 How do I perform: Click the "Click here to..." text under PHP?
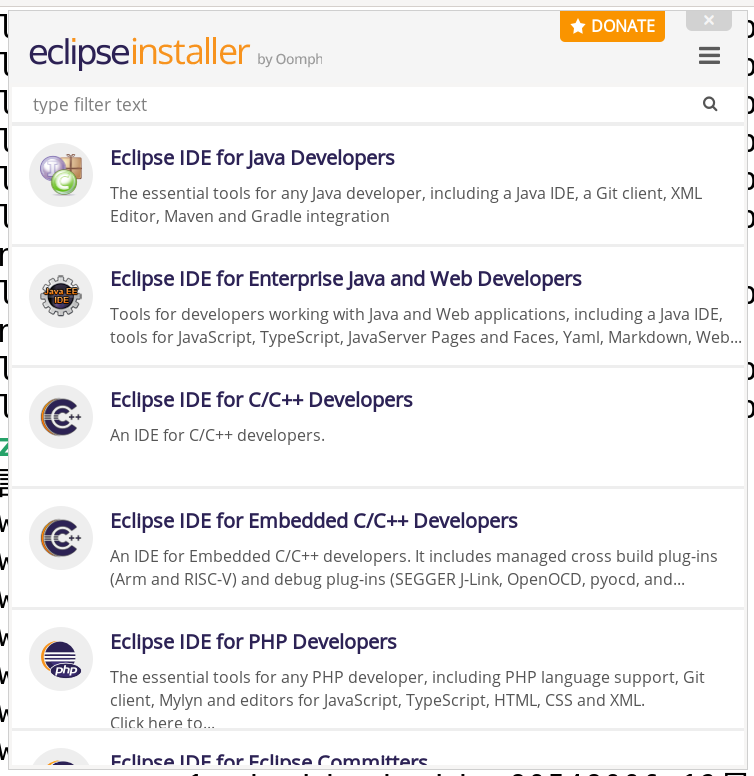[x=162, y=723]
